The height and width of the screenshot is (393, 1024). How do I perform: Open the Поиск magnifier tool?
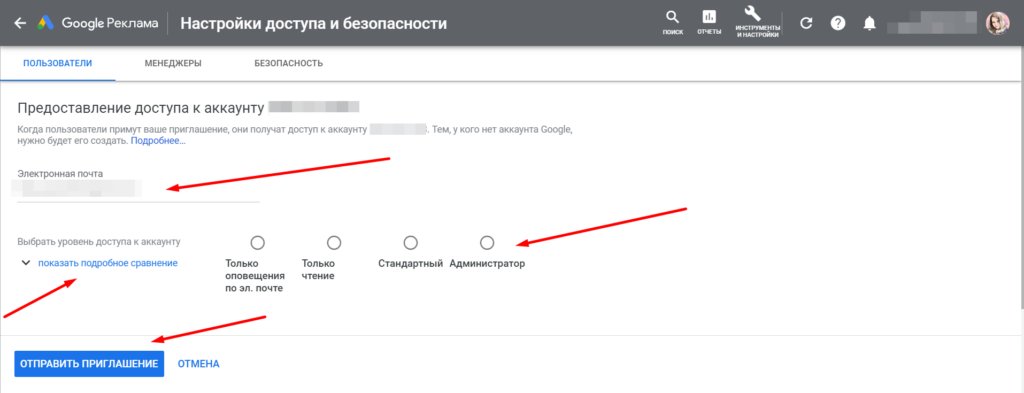672,22
